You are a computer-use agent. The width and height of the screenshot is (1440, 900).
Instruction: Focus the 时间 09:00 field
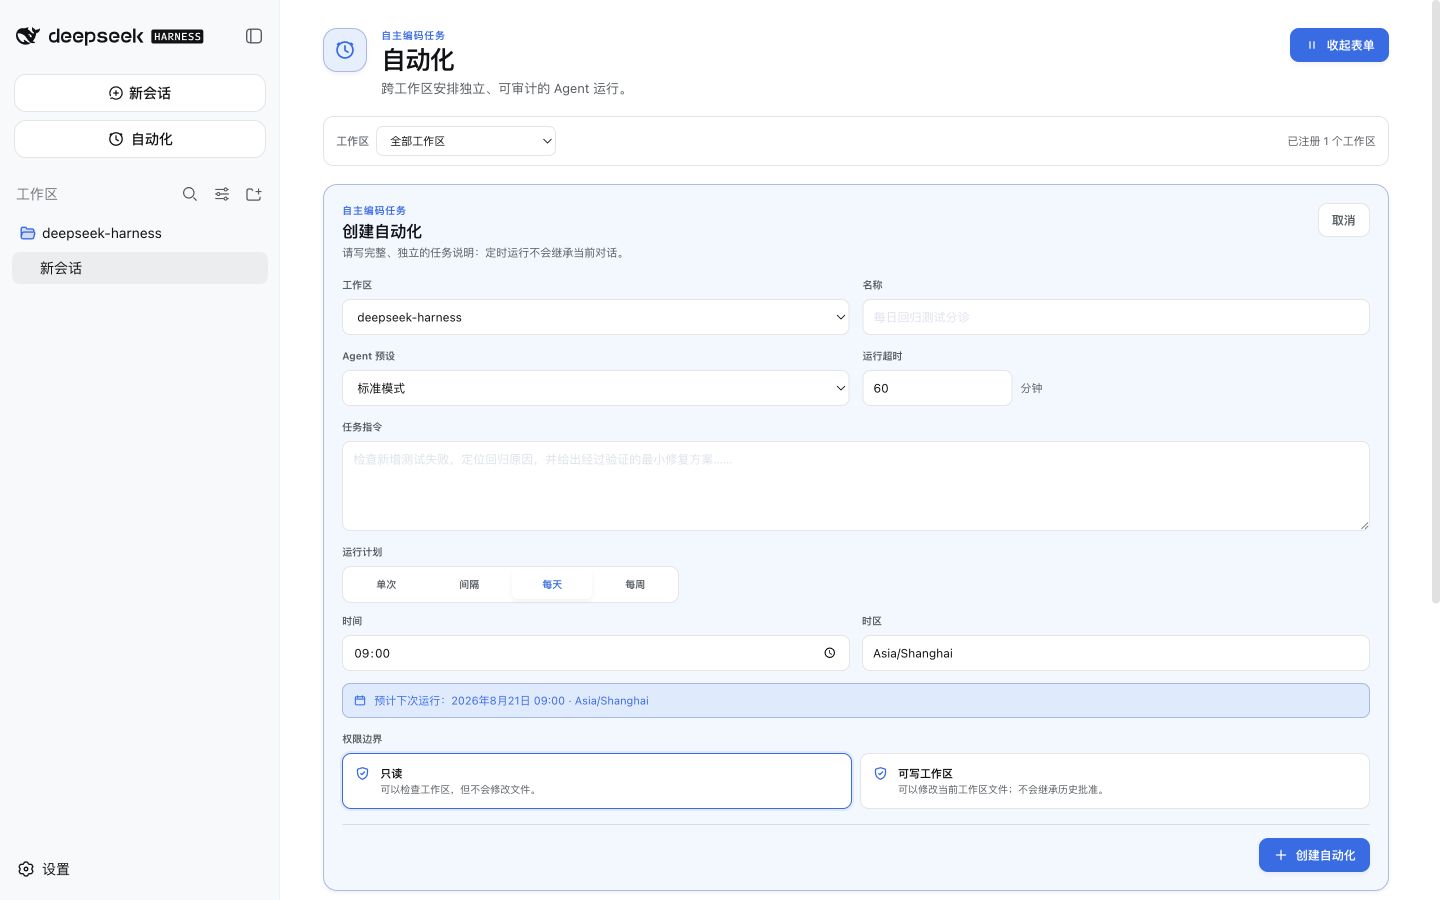click(596, 653)
